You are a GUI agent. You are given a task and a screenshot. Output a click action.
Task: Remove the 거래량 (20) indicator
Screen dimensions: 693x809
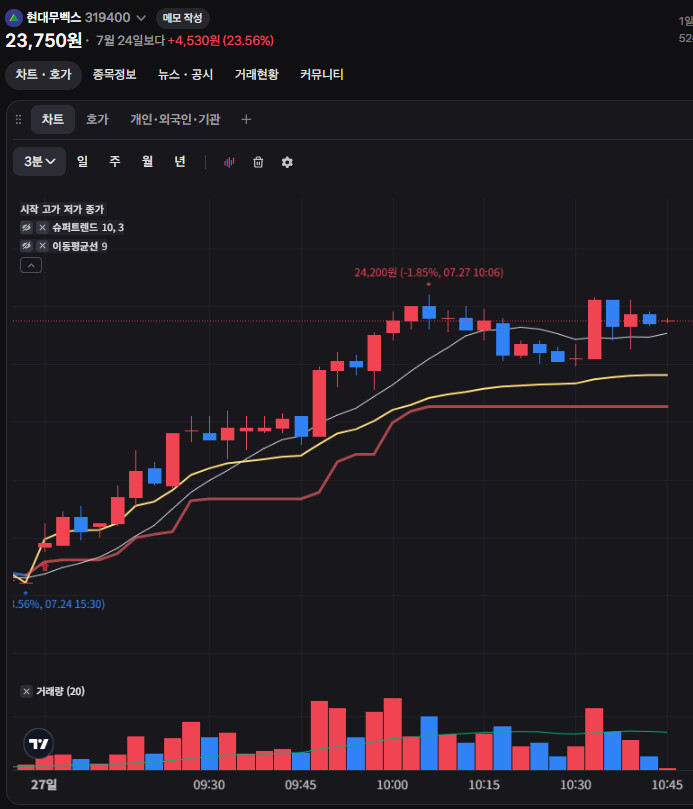pyautogui.click(x=26, y=691)
